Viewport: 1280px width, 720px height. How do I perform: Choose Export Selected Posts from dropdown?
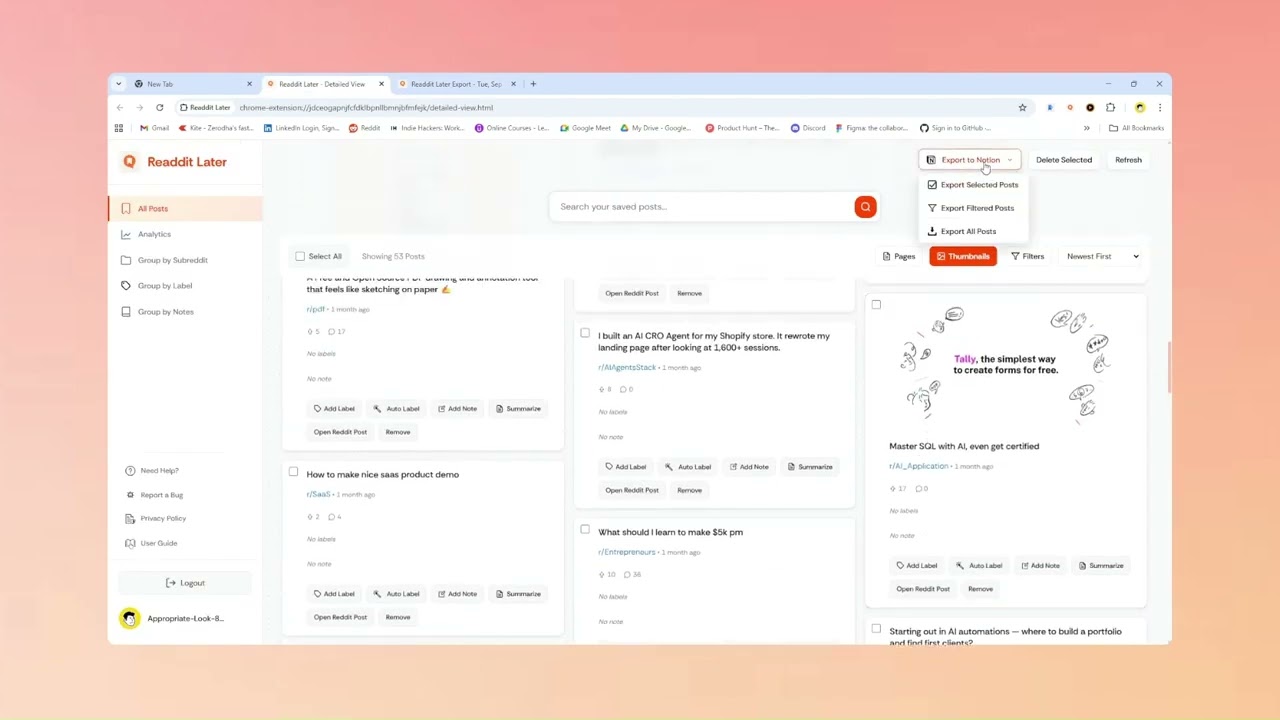tap(972, 185)
